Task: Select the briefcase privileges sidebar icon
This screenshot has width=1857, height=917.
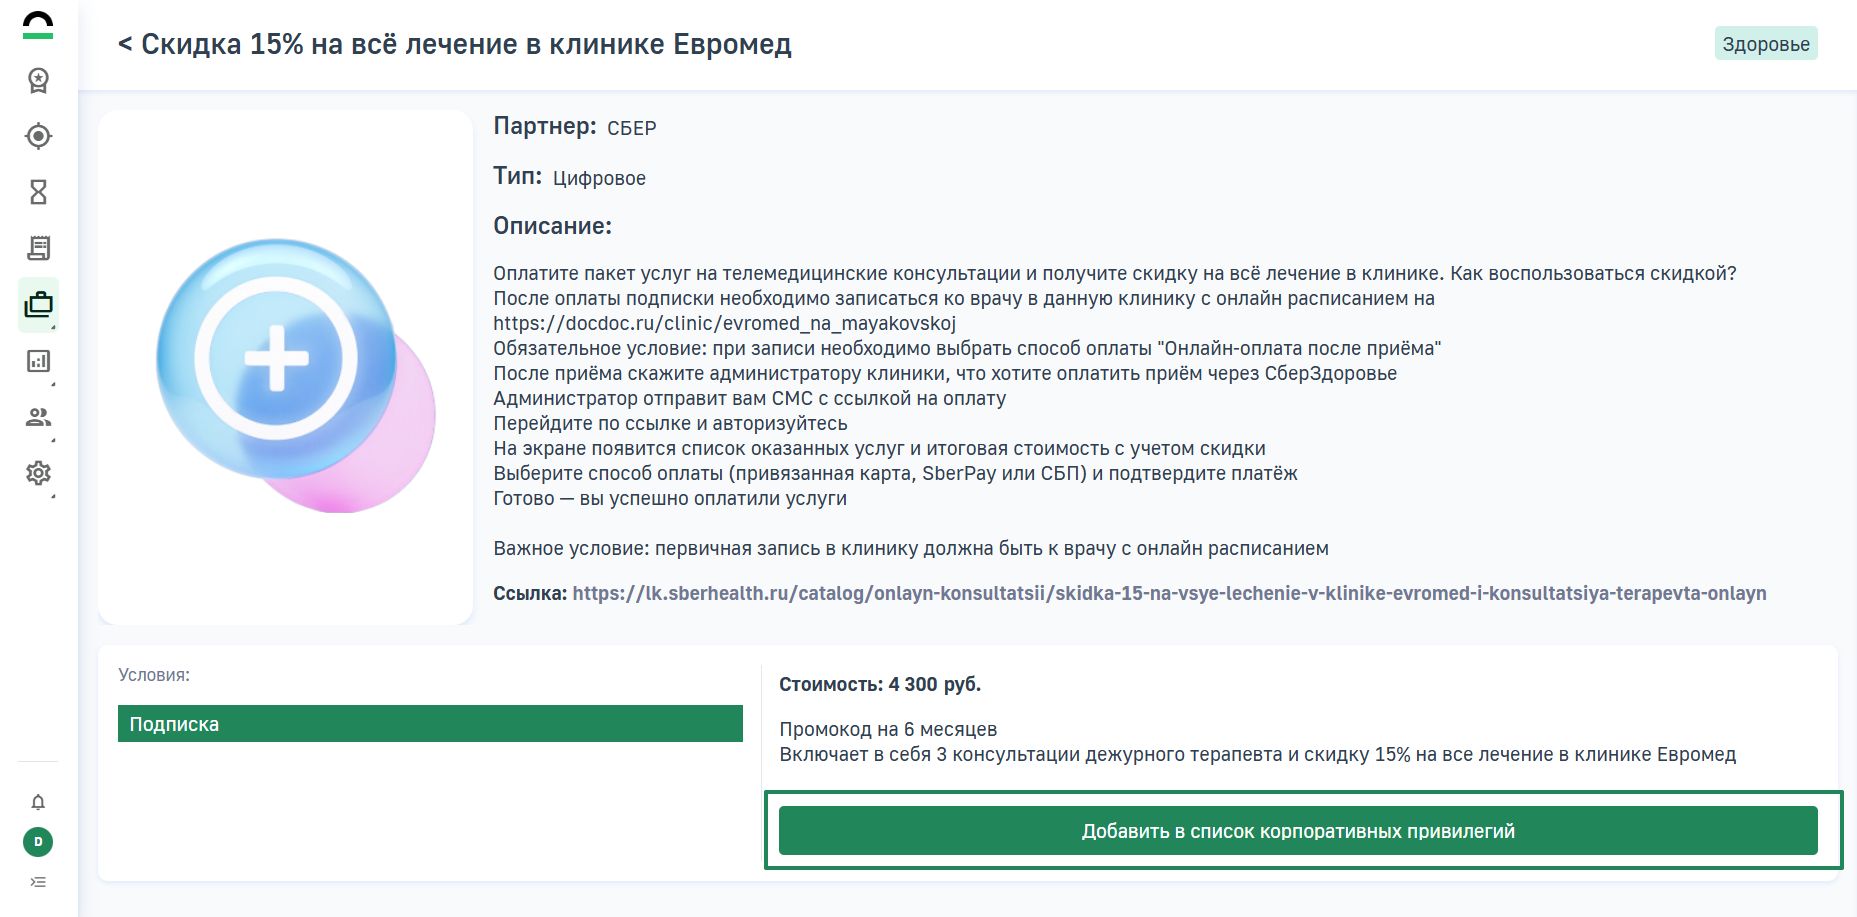Action: (x=38, y=304)
